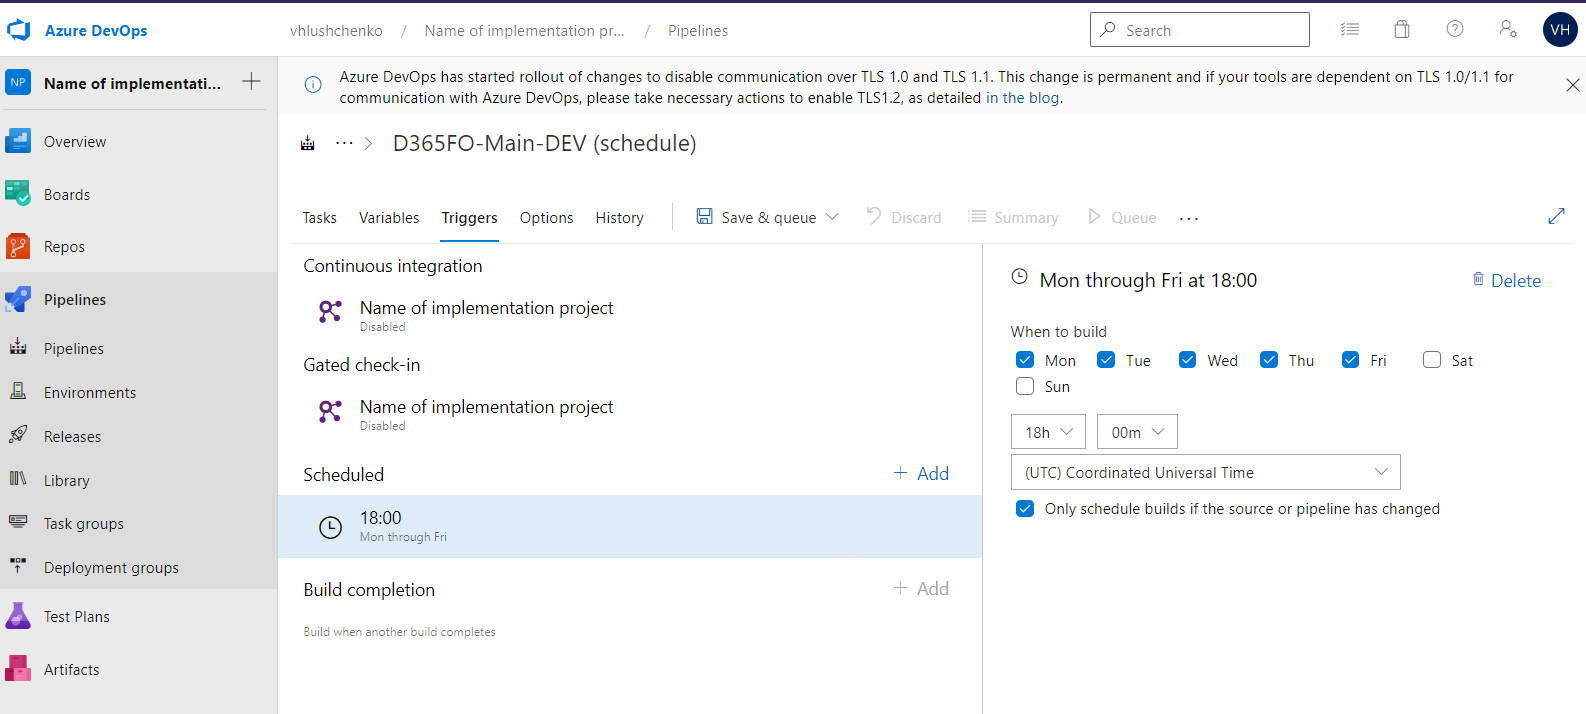The width and height of the screenshot is (1586, 714).
Task: Switch to the History tab
Action: point(619,218)
